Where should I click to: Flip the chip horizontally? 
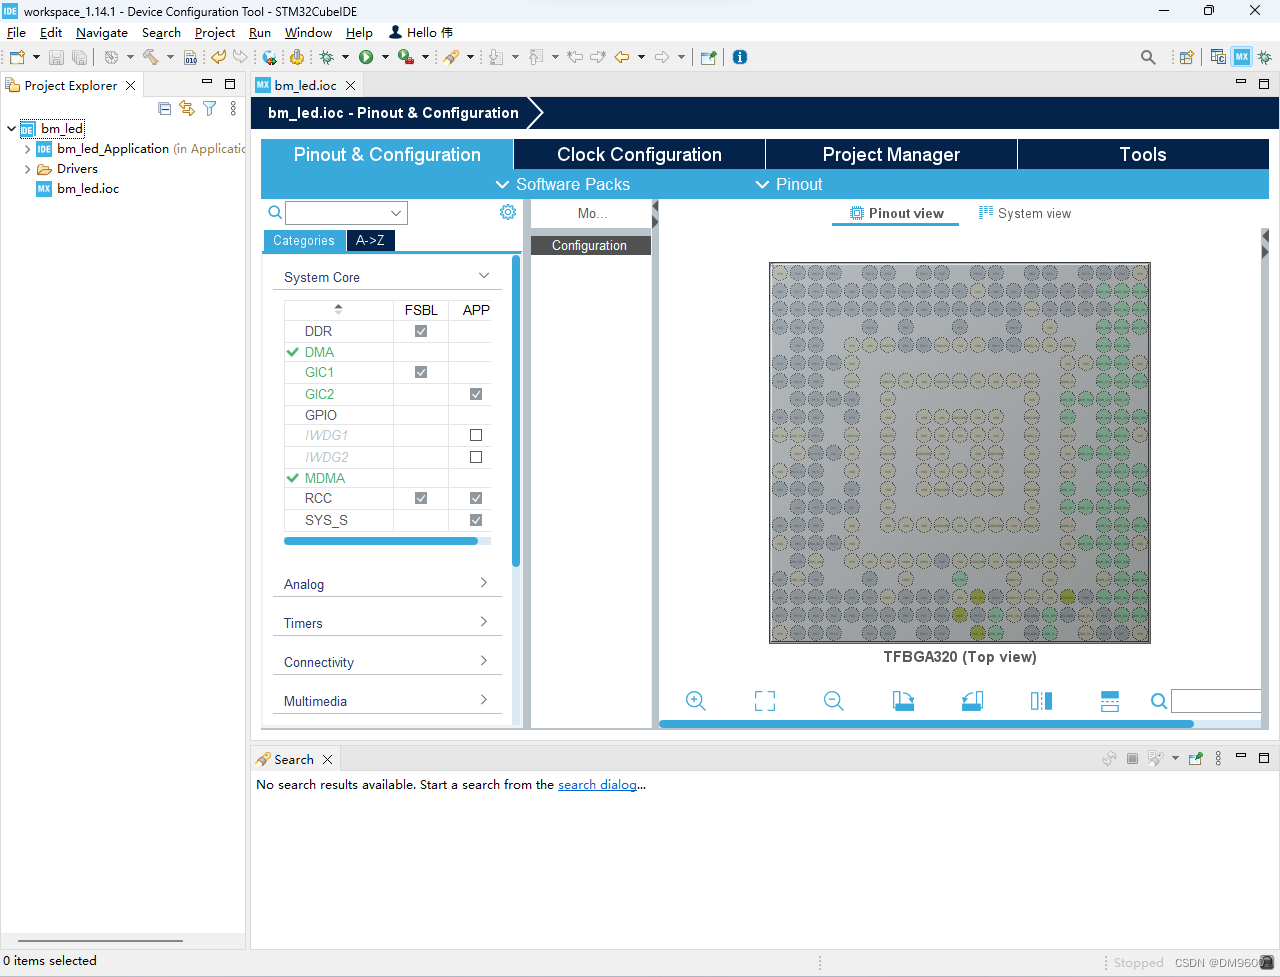pyautogui.click(x=1041, y=701)
